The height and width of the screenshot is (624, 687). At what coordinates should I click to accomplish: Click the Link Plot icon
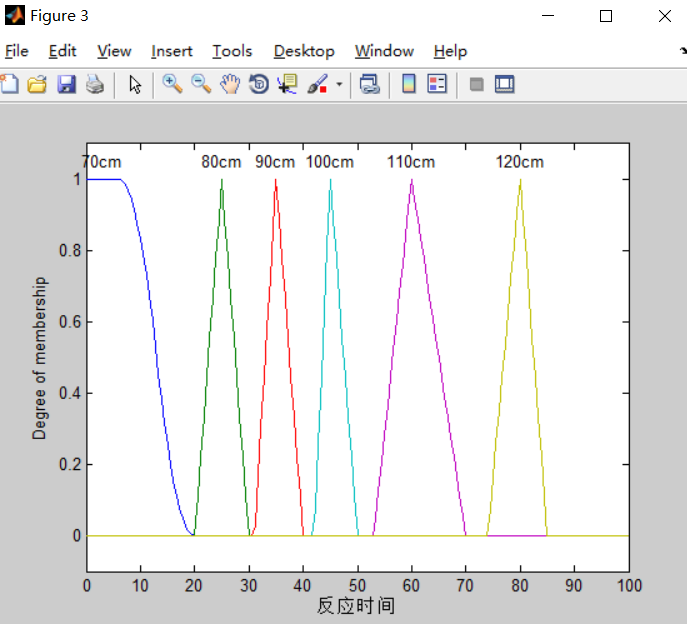point(369,84)
